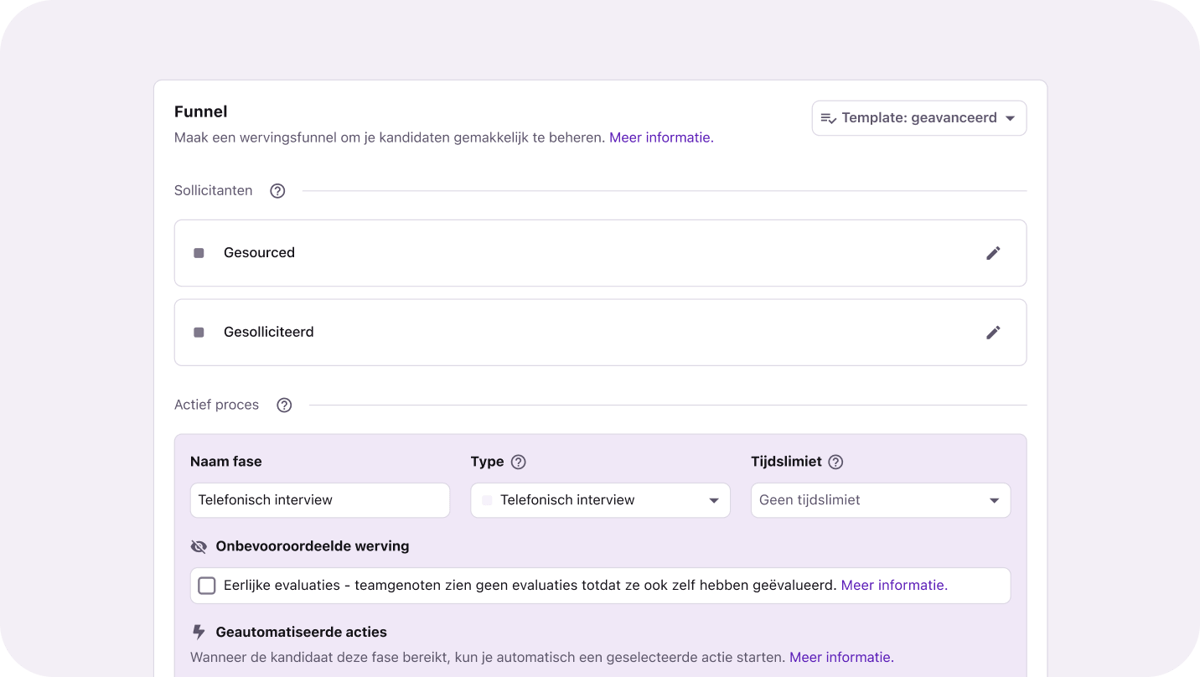Click Meer informatie link under Funnel heading
1200x677 pixels.
point(661,138)
